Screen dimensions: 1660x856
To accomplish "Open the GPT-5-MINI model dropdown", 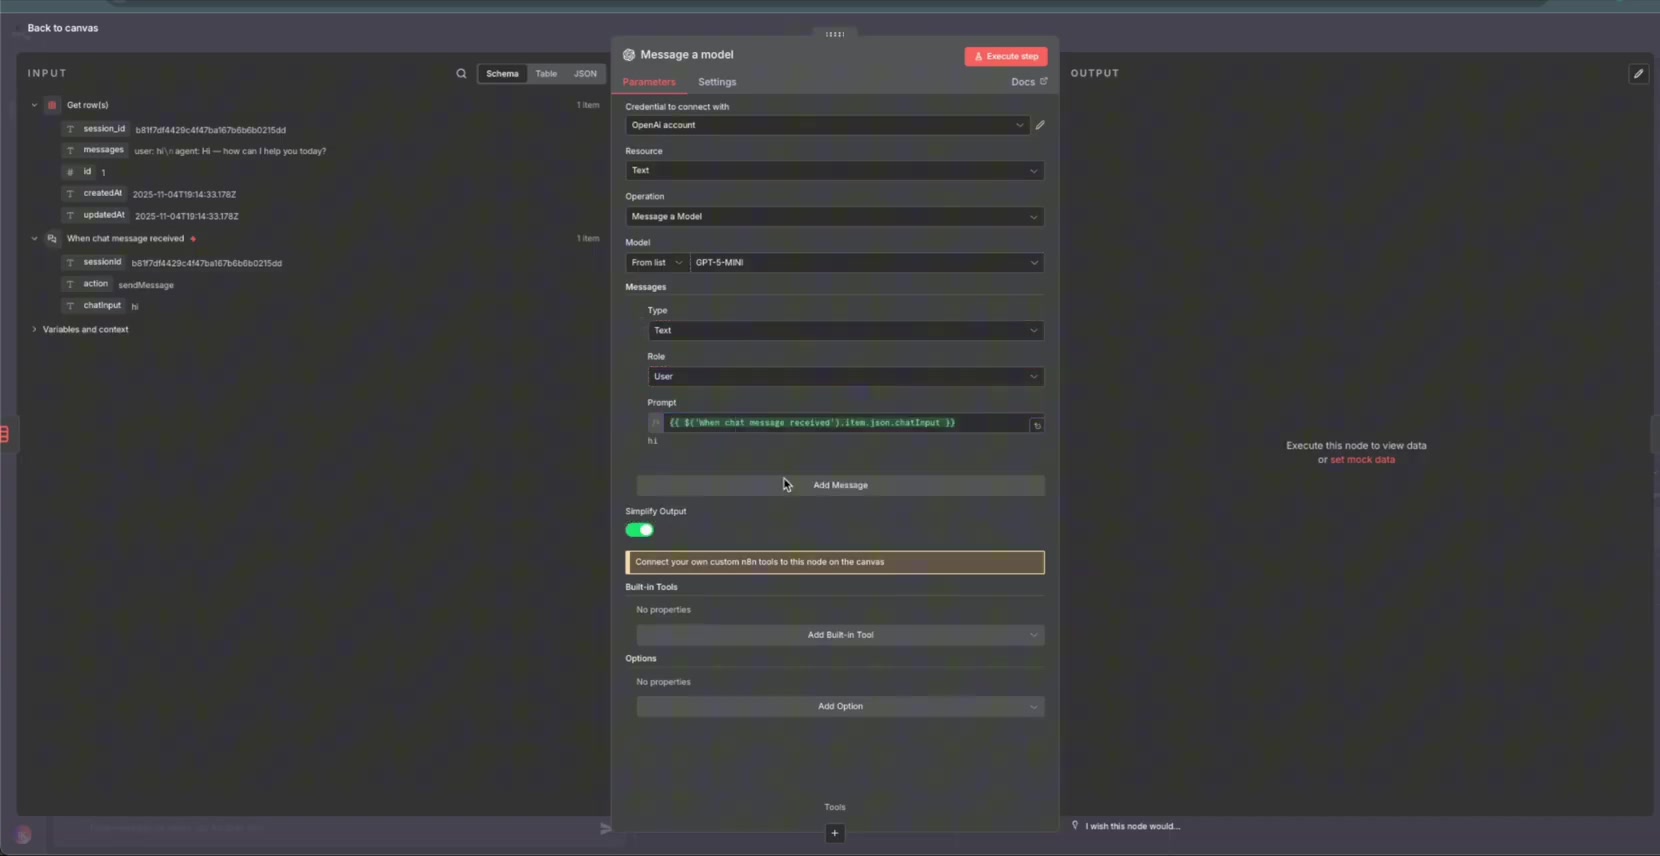I will [867, 263].
